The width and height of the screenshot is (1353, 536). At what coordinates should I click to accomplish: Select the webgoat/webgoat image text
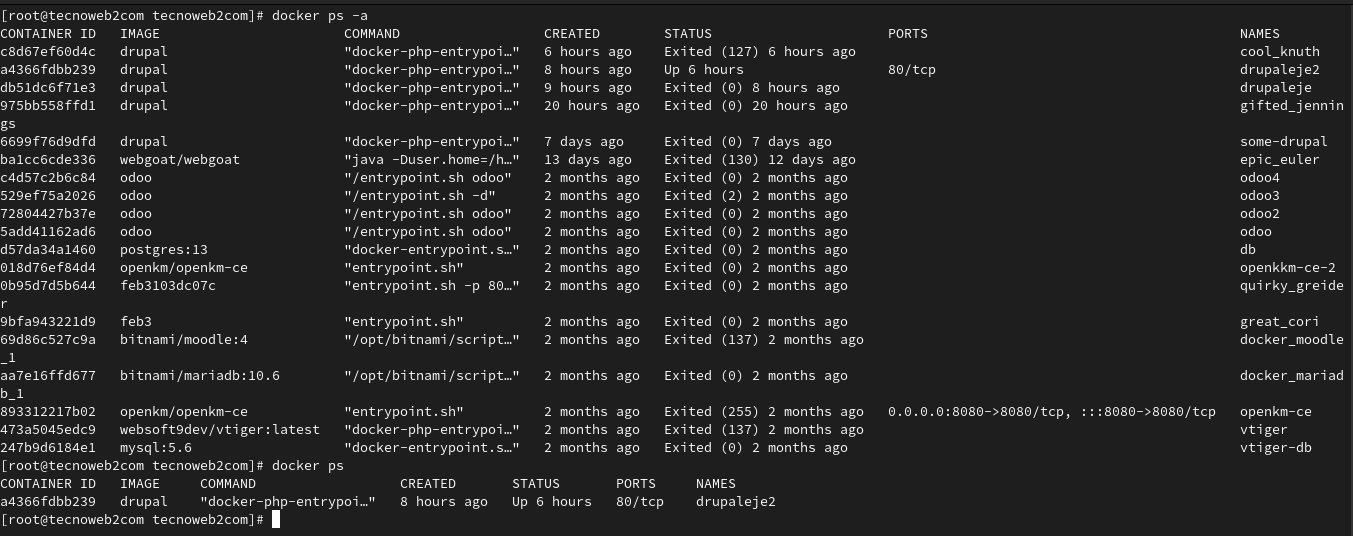click(x=180, y=160)
